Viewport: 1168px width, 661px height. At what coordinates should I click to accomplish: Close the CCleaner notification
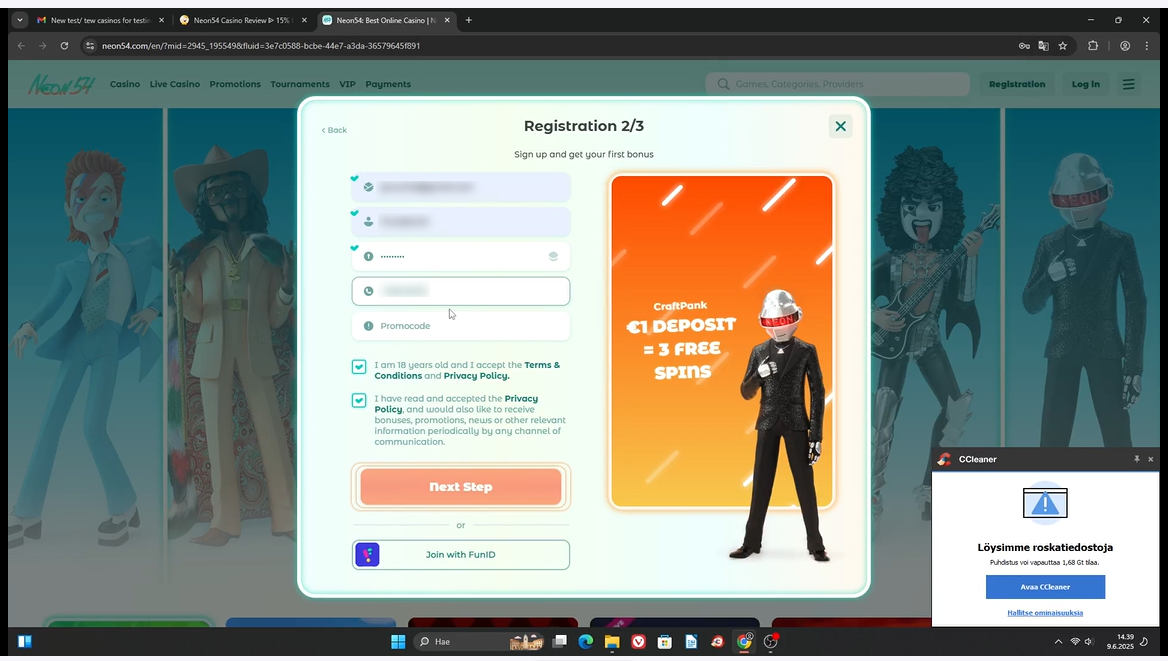[x=1151, y=459]
